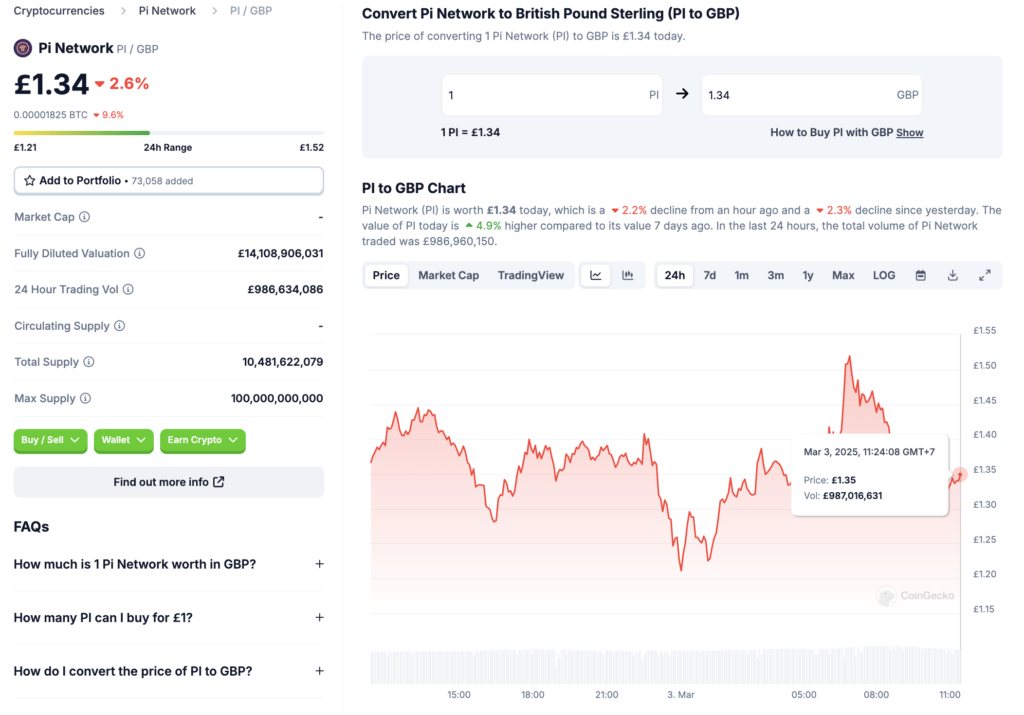
Task: Click Add to Portfolio button
Action: [x=168, y=181]
